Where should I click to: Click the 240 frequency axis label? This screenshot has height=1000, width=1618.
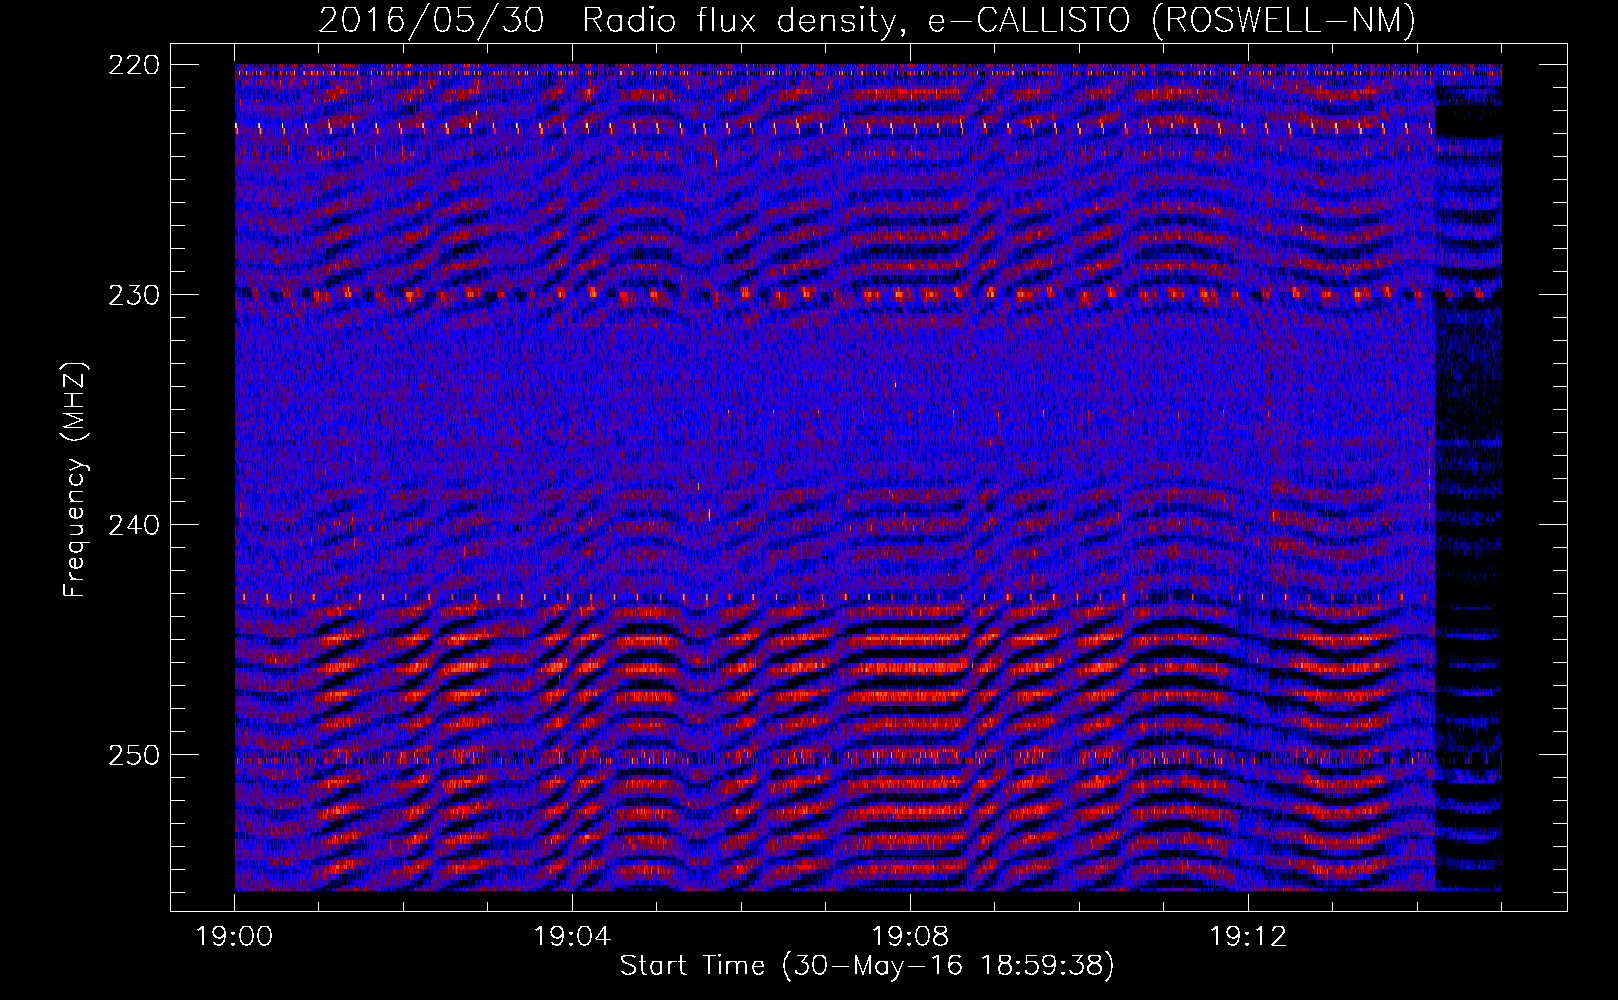134,525
